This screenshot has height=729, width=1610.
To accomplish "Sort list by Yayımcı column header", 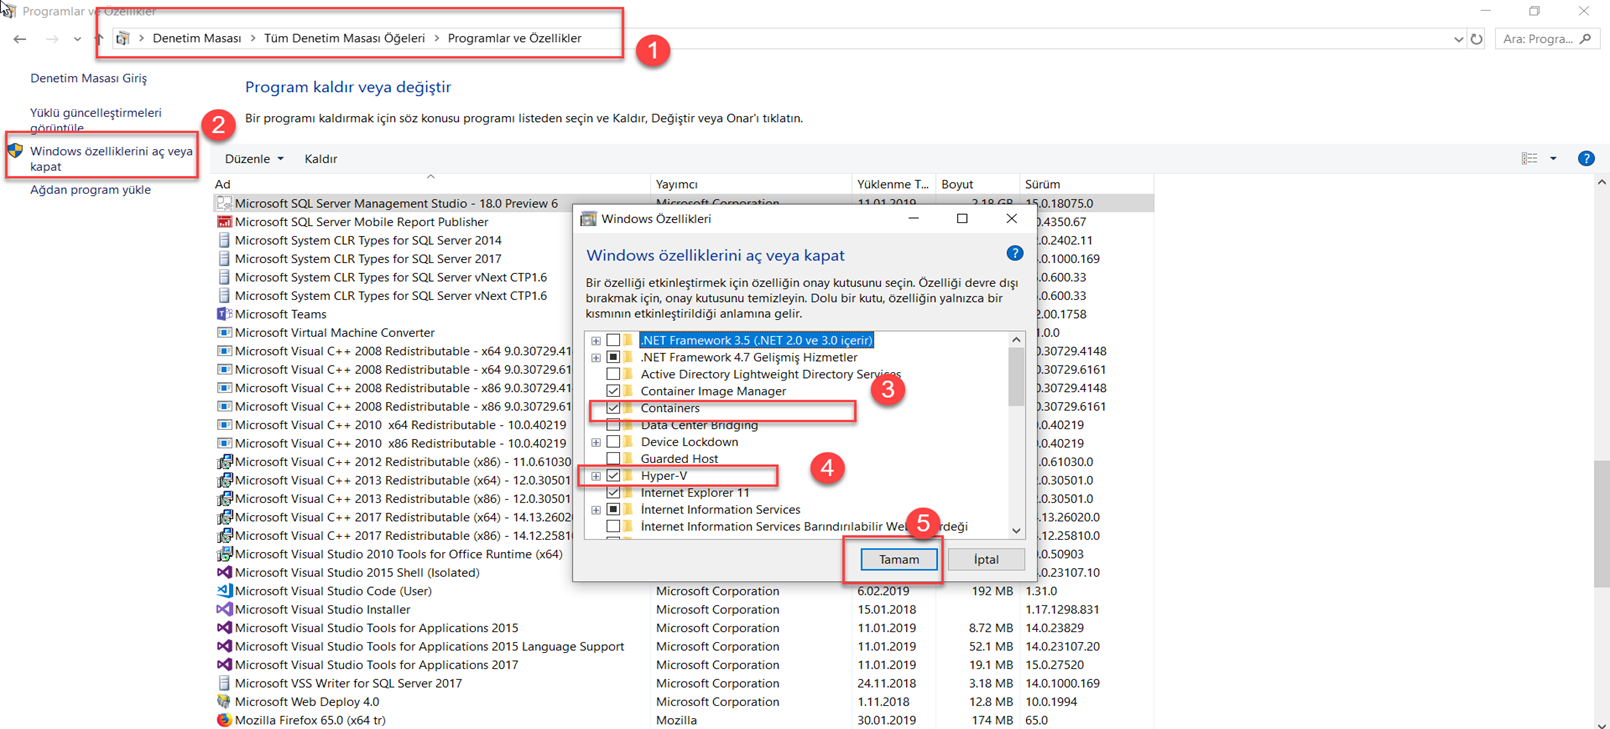I will click(x=751, y=184).
